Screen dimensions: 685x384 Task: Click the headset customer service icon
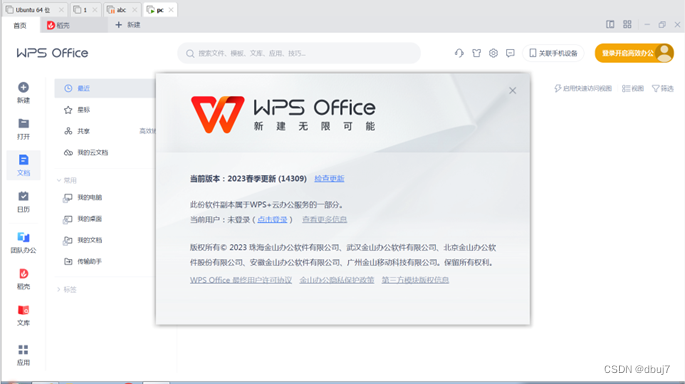click(x=459, y=53)
